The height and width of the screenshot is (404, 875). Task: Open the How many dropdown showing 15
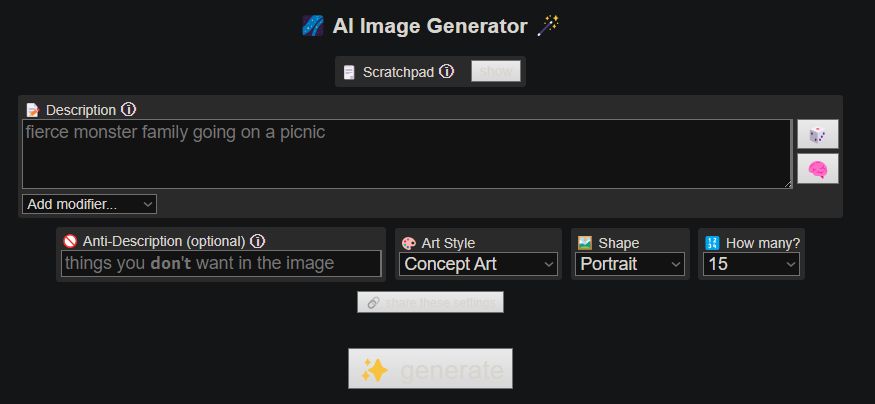tap(752, 264)
